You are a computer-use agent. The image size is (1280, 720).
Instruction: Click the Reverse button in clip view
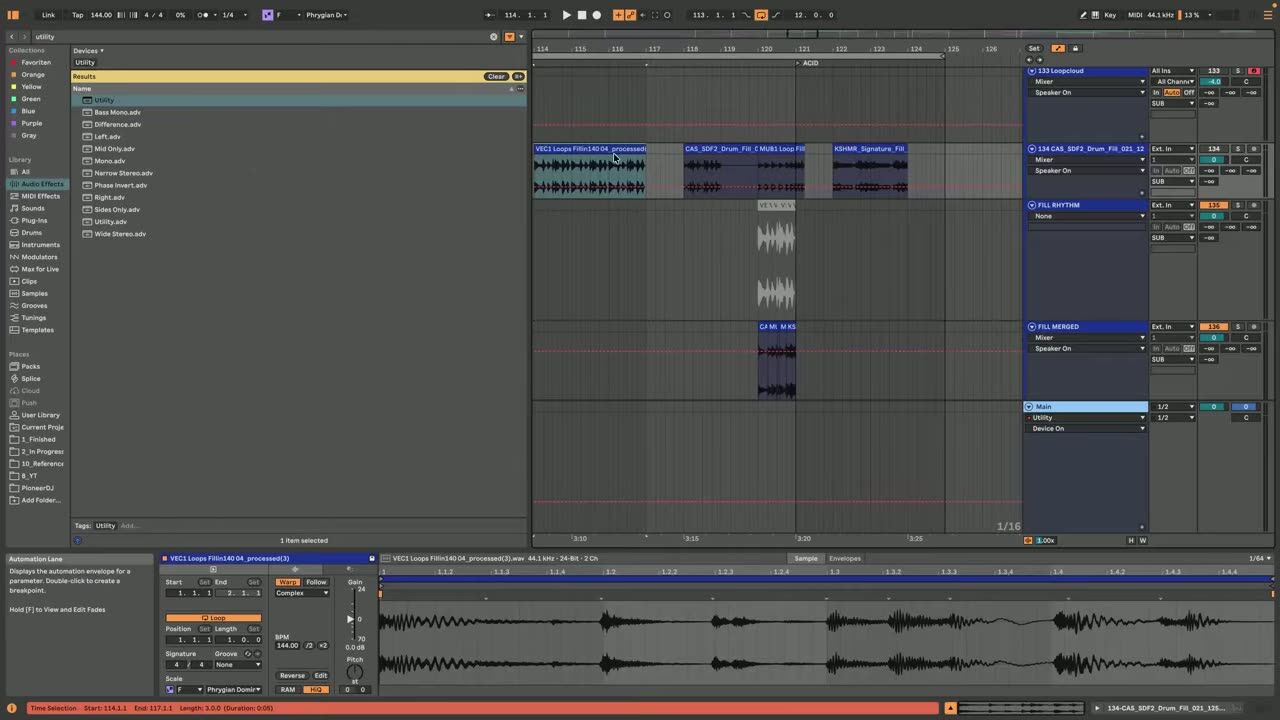pos(292,676)
